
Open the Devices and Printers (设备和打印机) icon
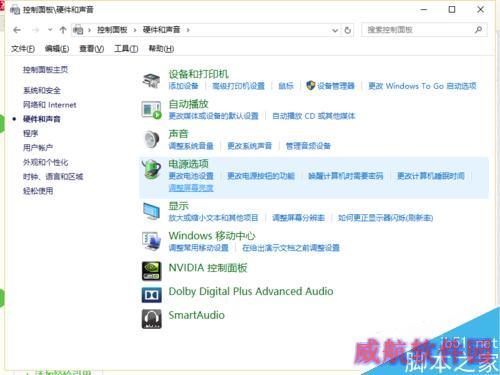pos(151,81)
